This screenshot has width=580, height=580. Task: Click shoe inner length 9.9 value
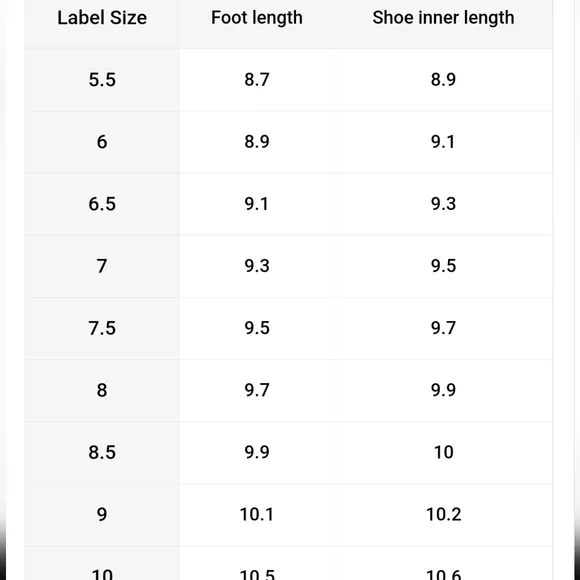443,390
